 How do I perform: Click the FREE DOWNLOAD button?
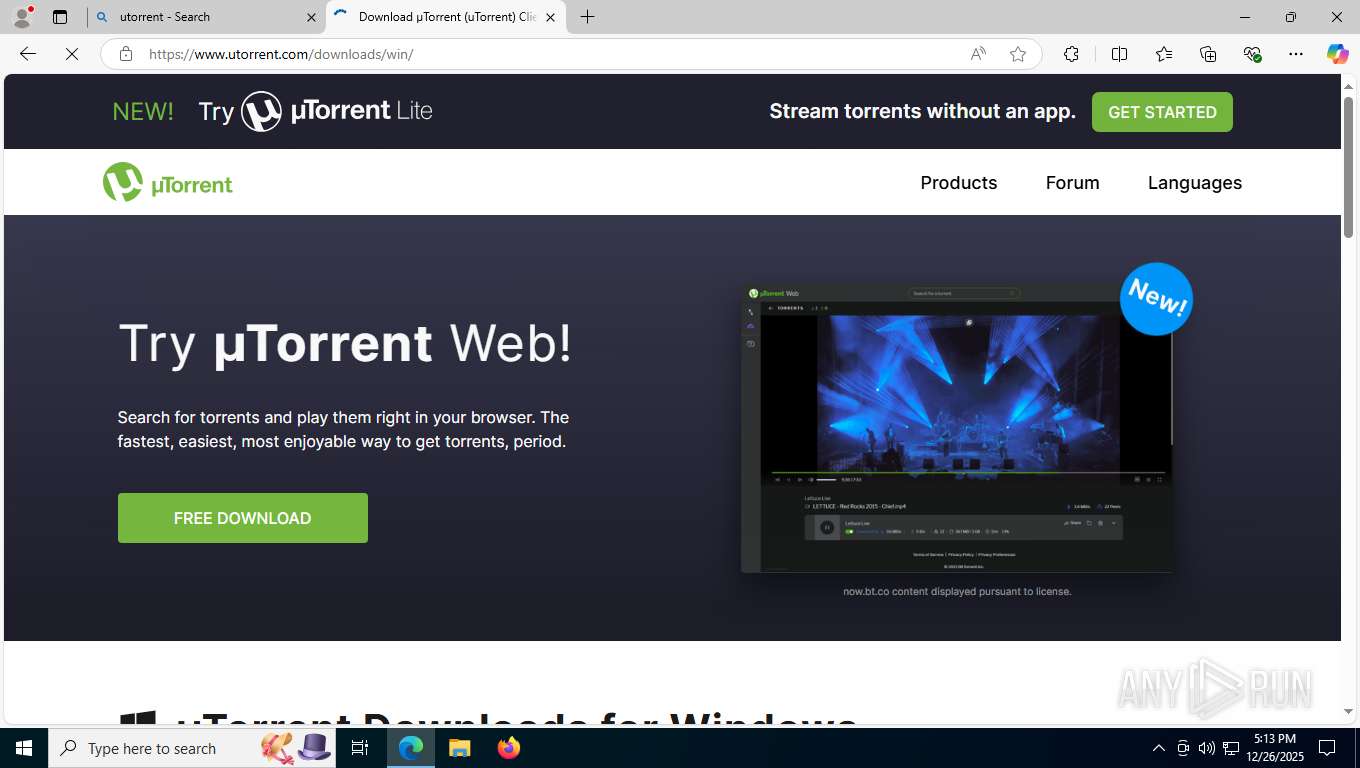click(243, 518)
